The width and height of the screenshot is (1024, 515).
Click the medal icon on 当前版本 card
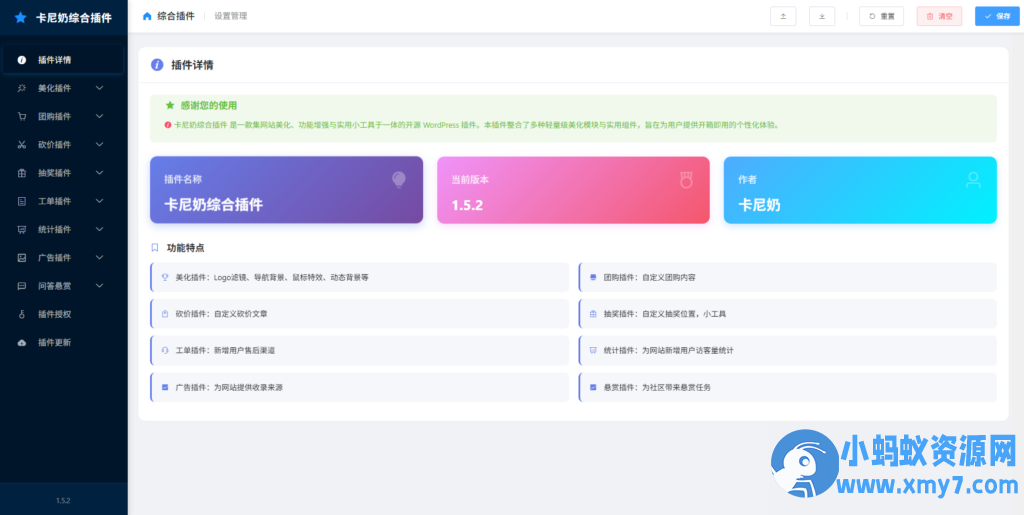[x=685, y=179]
